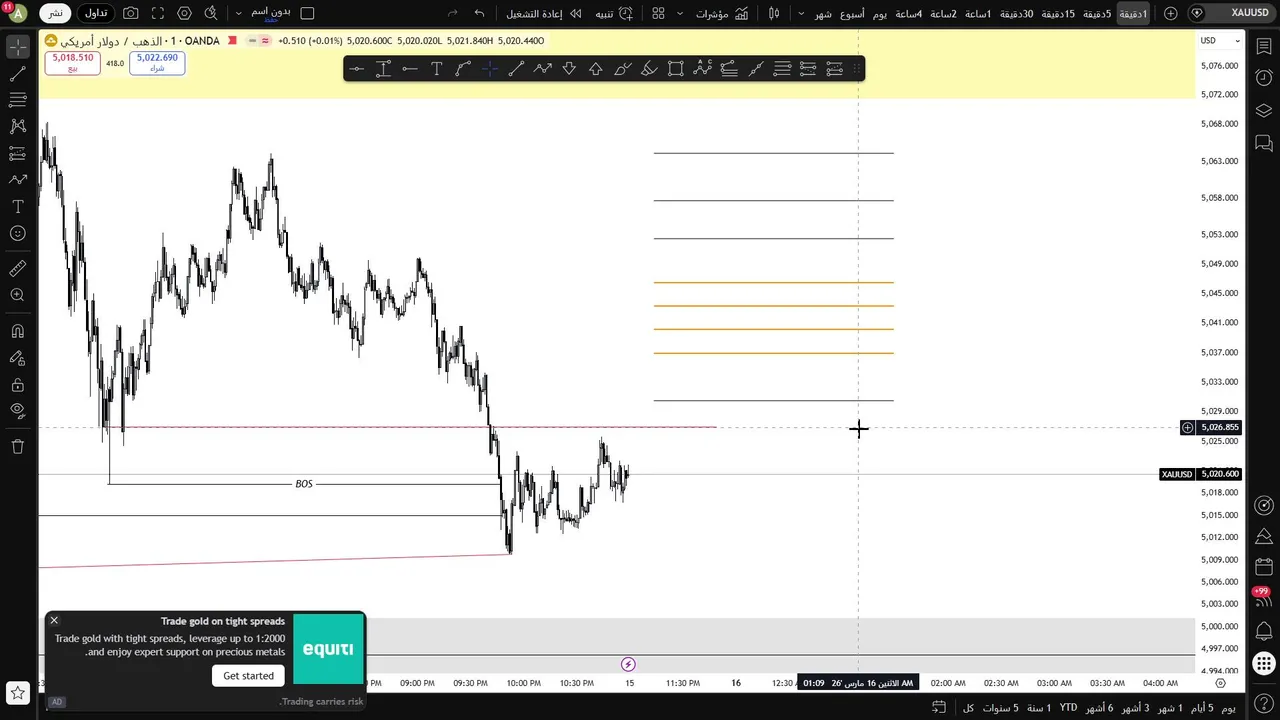Toggle magnet mode in left sidebar

pos(17,332)
